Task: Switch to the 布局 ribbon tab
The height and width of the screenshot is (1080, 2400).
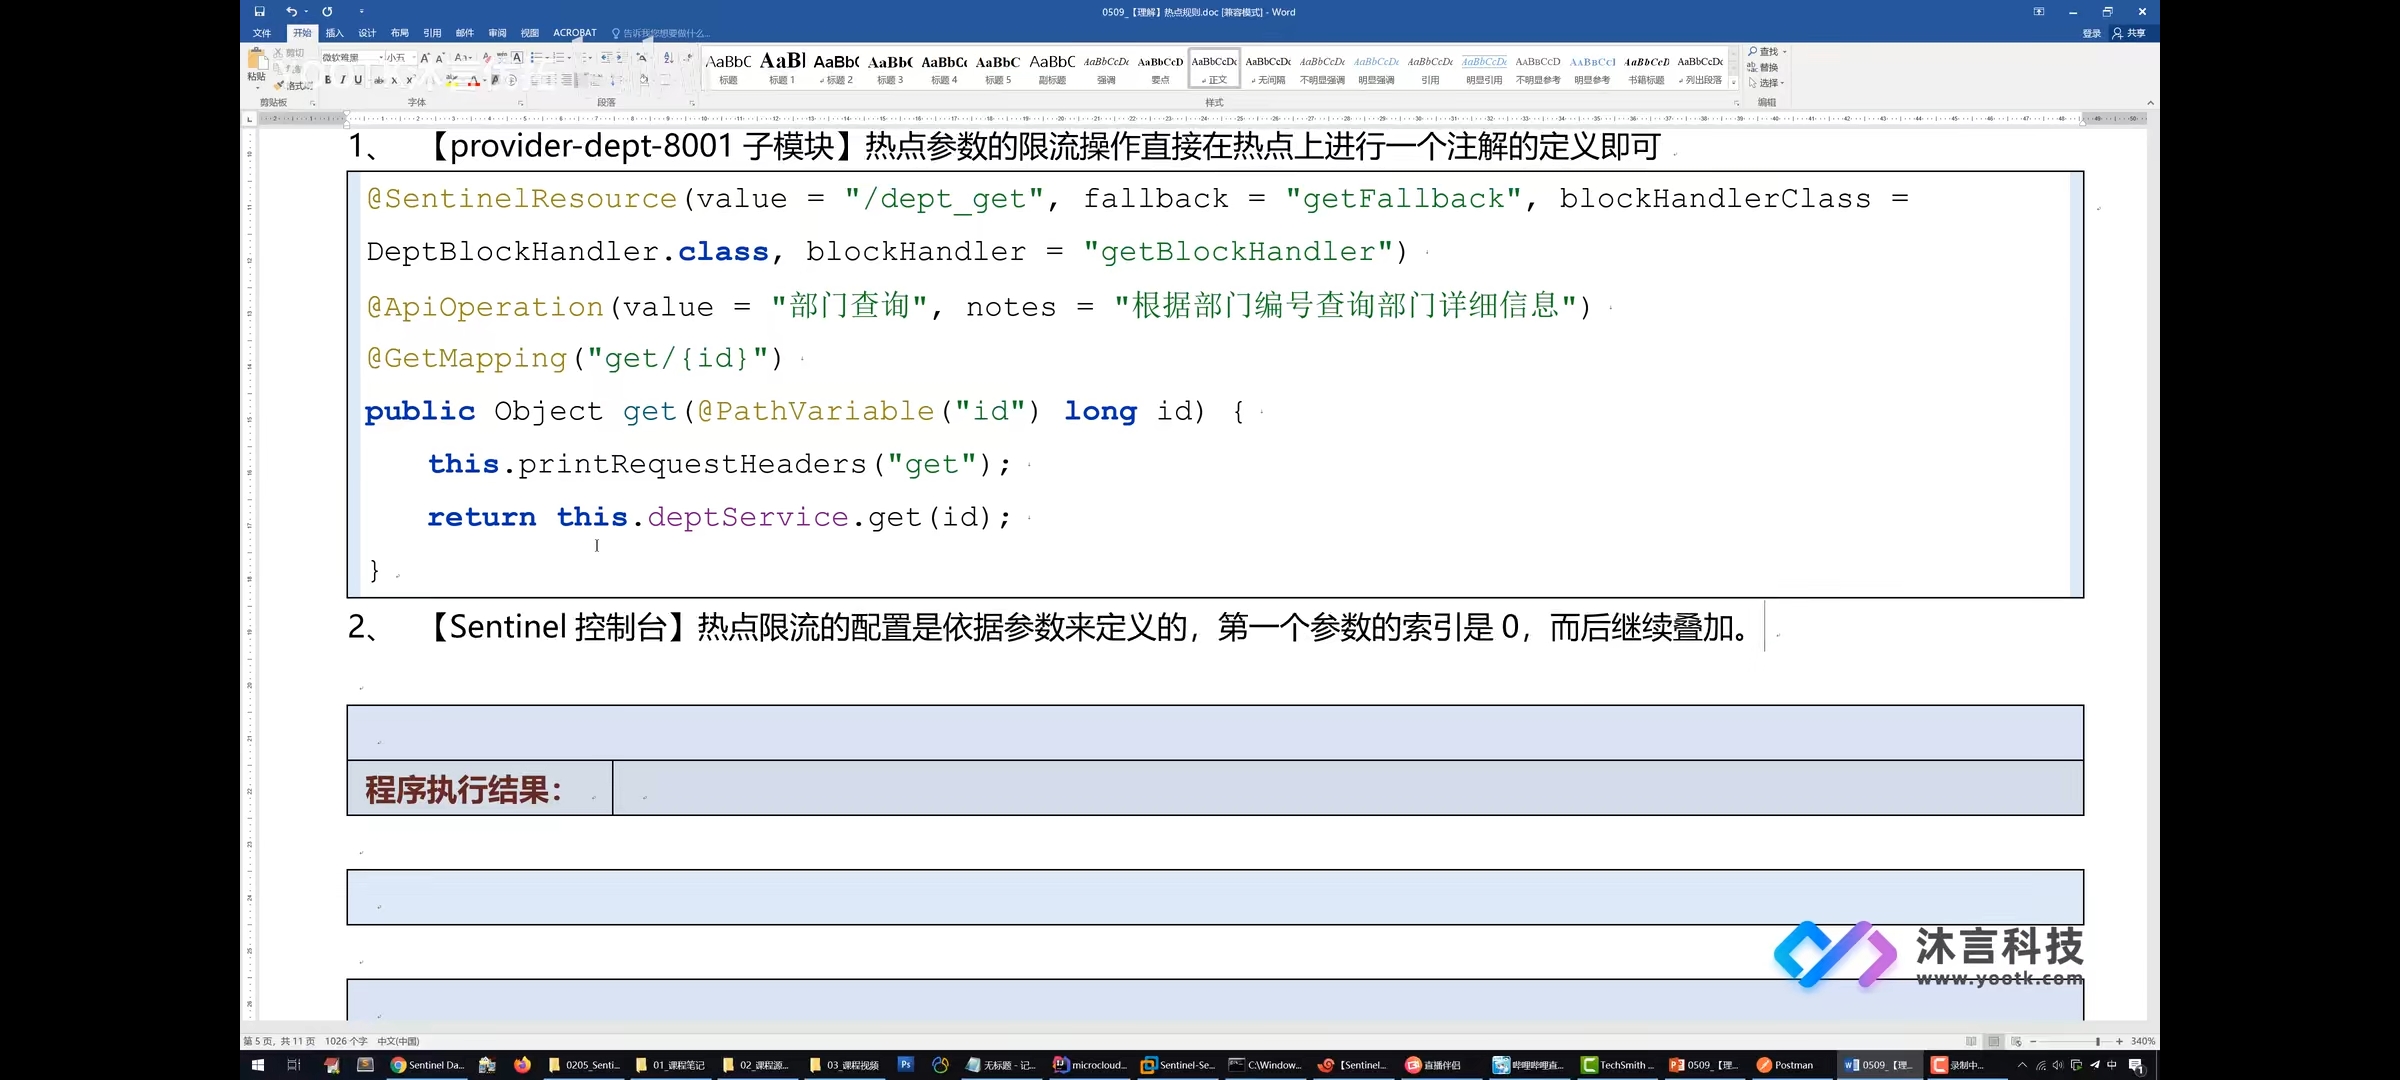Action: tap(399, 33)
